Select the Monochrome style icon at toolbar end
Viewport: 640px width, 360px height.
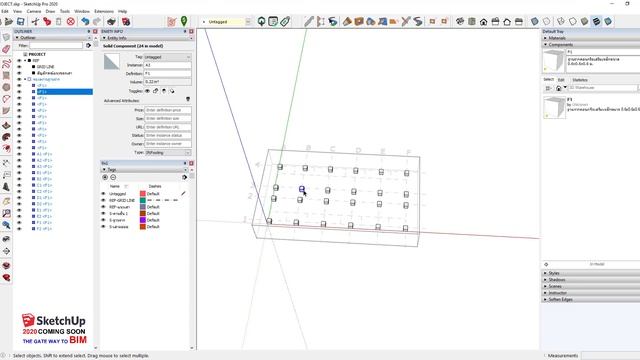[x=608, y=22]
